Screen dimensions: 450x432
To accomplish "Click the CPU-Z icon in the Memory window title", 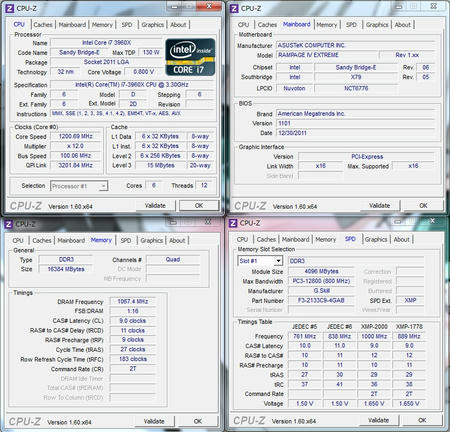I will click(x=9, y=224).
